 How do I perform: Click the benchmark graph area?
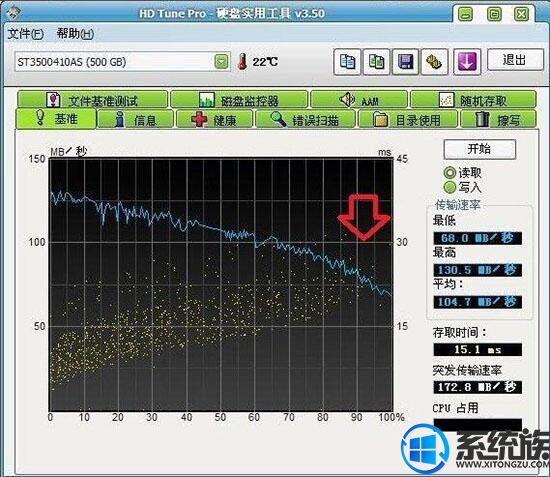pyautogui.click(x=221, y=284)
